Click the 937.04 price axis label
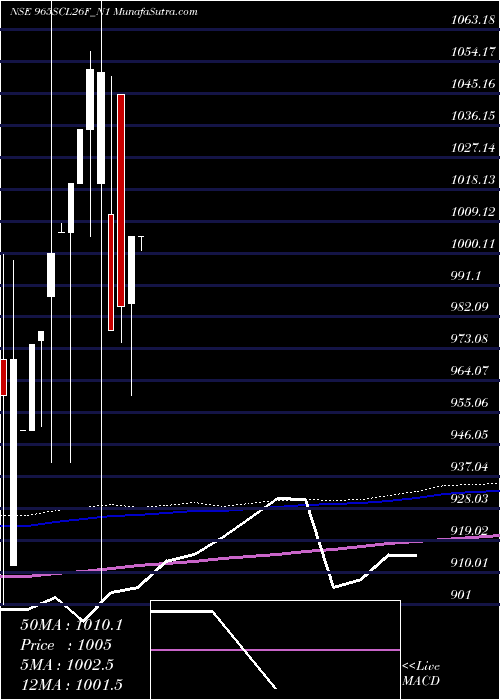The image size is (500, 700). click(x=471, y=467)
